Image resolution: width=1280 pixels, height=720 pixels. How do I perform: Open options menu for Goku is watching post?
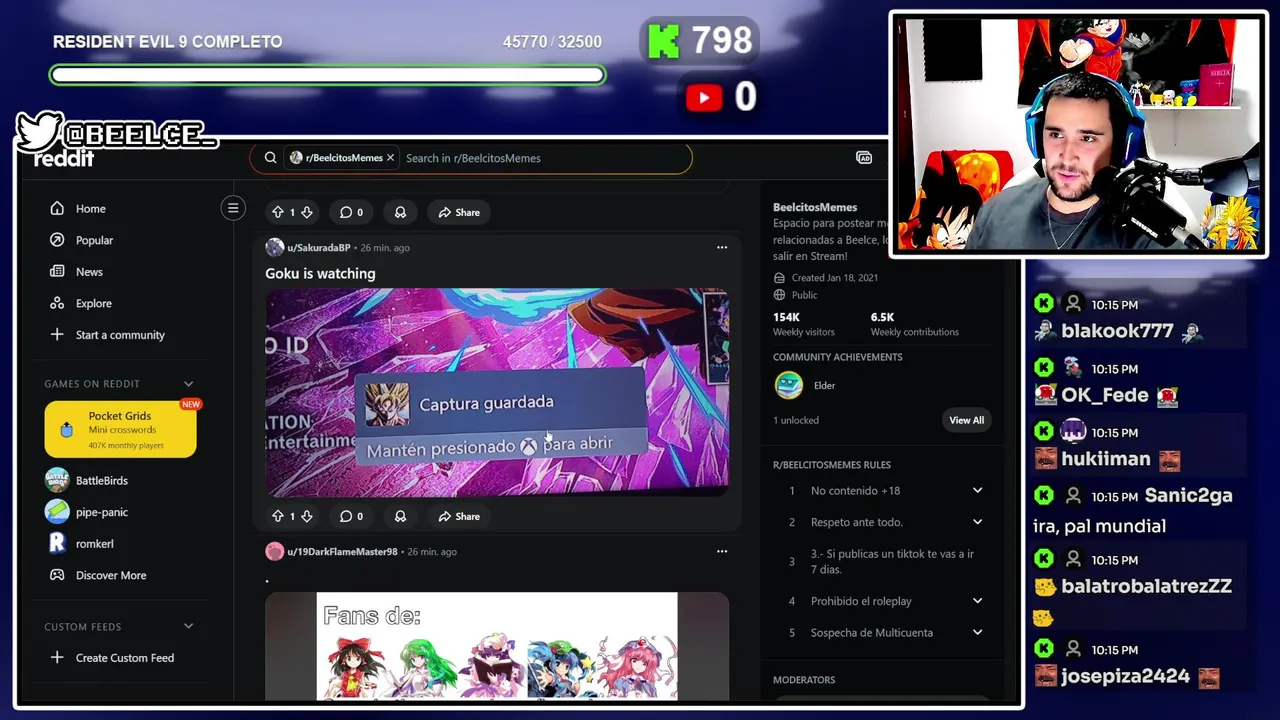click(722, 247)
